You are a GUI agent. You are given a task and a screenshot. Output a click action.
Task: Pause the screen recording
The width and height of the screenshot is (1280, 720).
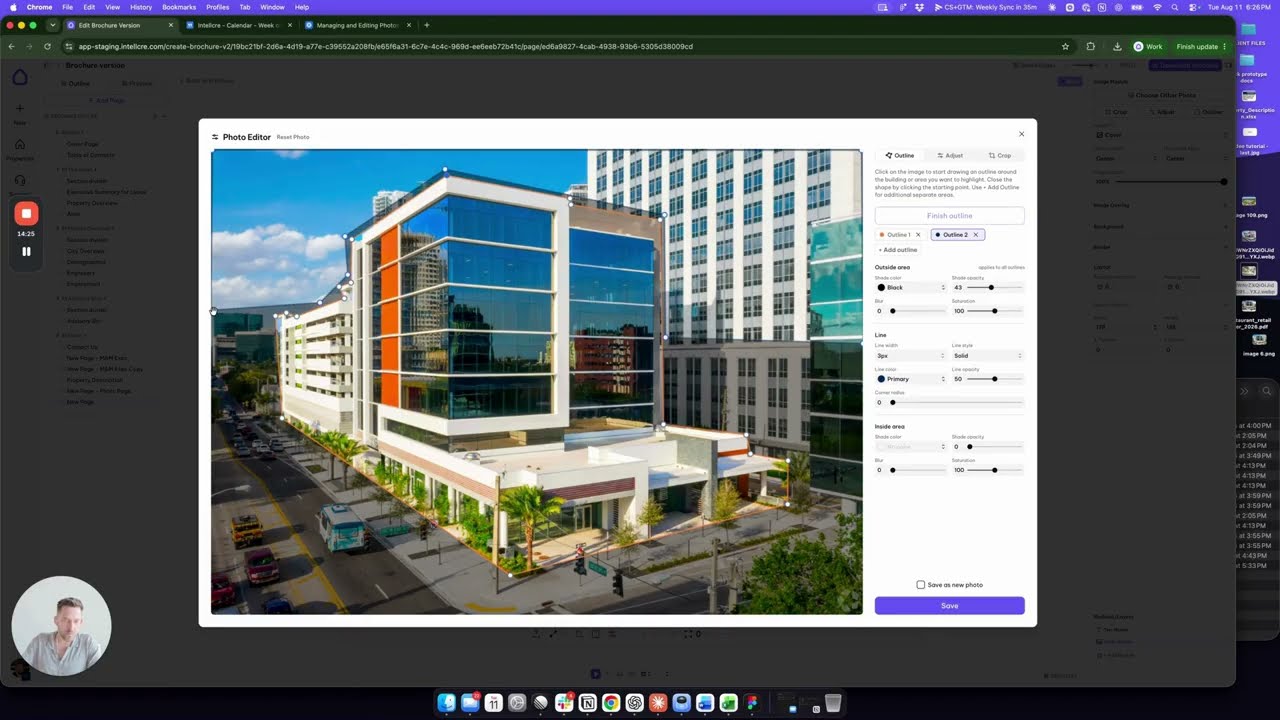[x=26, y=251]
